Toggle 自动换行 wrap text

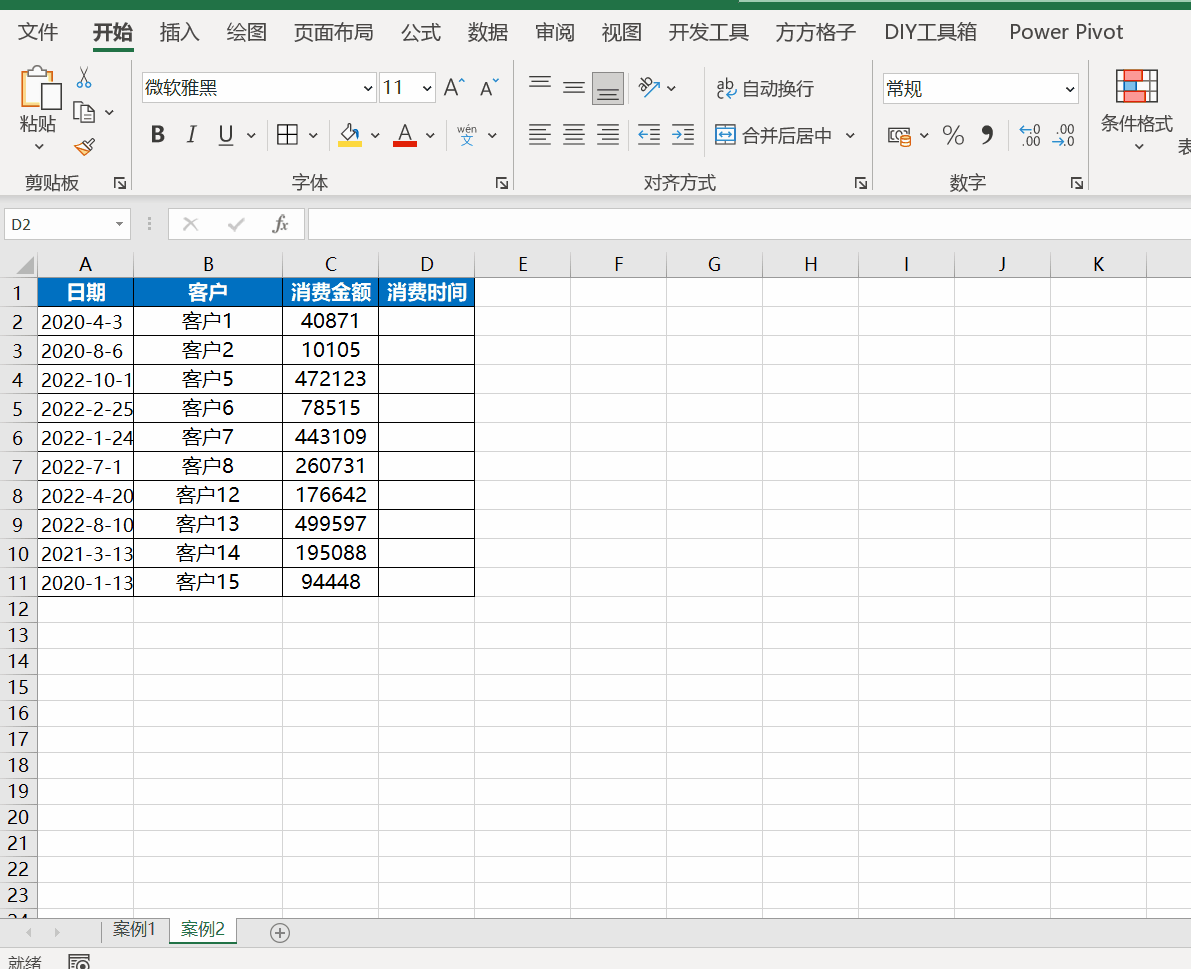[x=765, y=89]
